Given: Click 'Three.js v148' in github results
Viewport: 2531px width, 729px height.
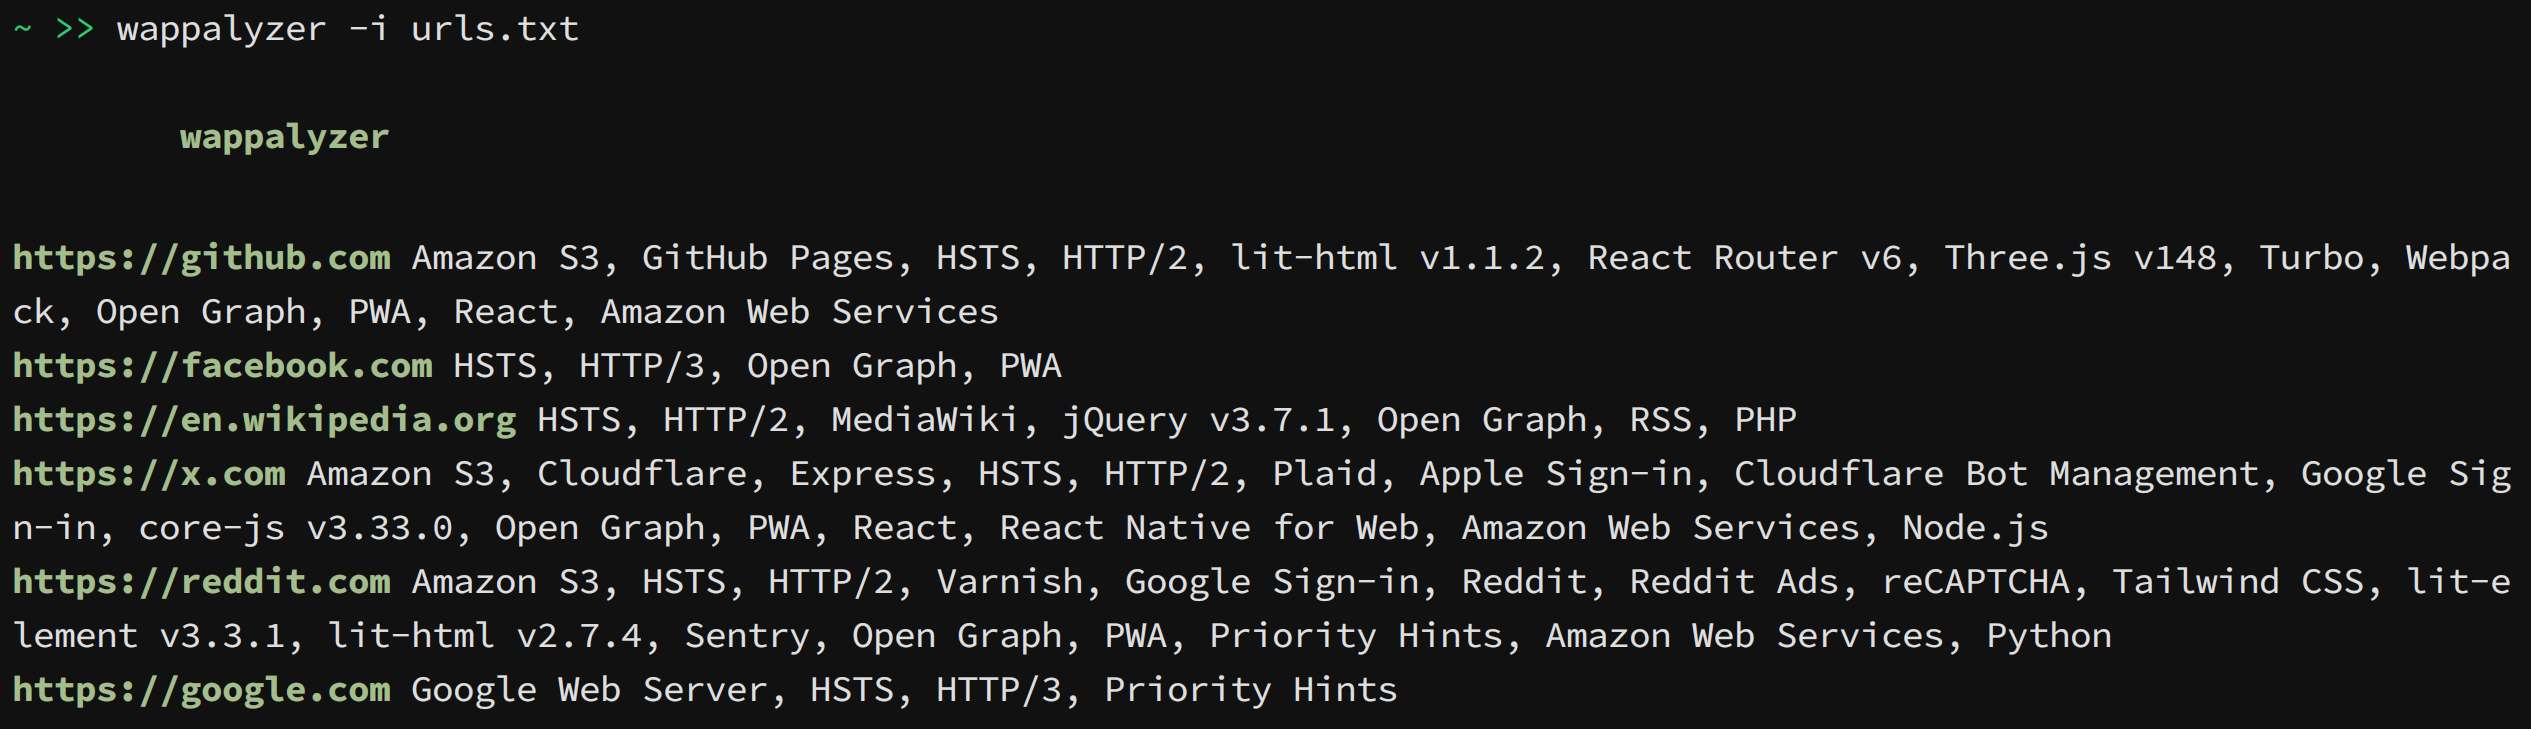Looking at the screenshot, I should click(2079, 259).
